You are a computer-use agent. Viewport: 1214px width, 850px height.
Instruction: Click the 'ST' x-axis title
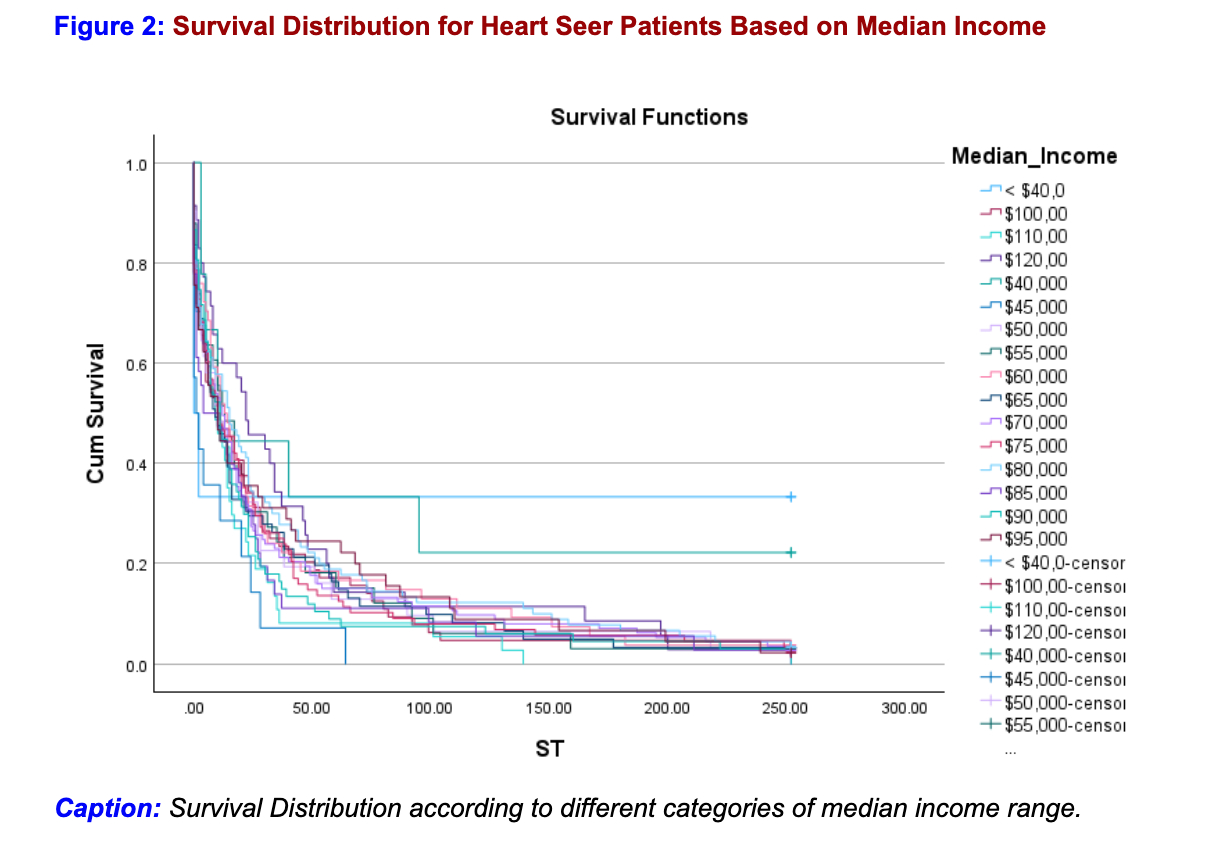pyautogui.click(x=549, y=747)
